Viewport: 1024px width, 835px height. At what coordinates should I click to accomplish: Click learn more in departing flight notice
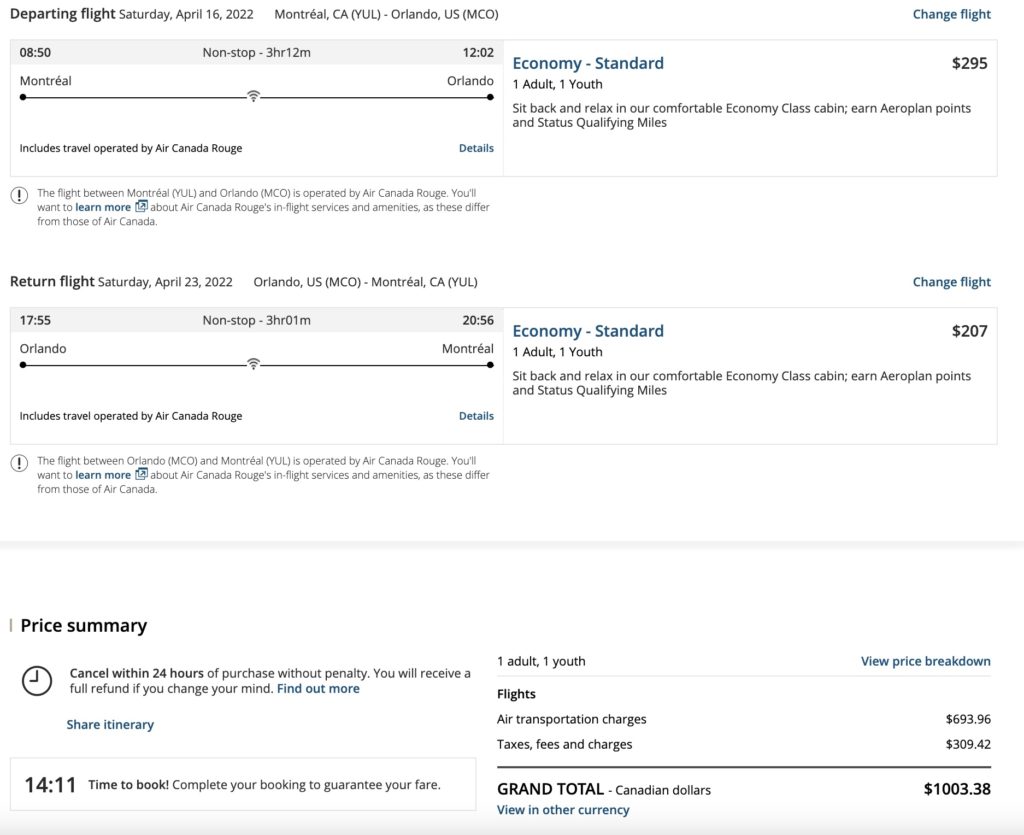click(103, 207)
